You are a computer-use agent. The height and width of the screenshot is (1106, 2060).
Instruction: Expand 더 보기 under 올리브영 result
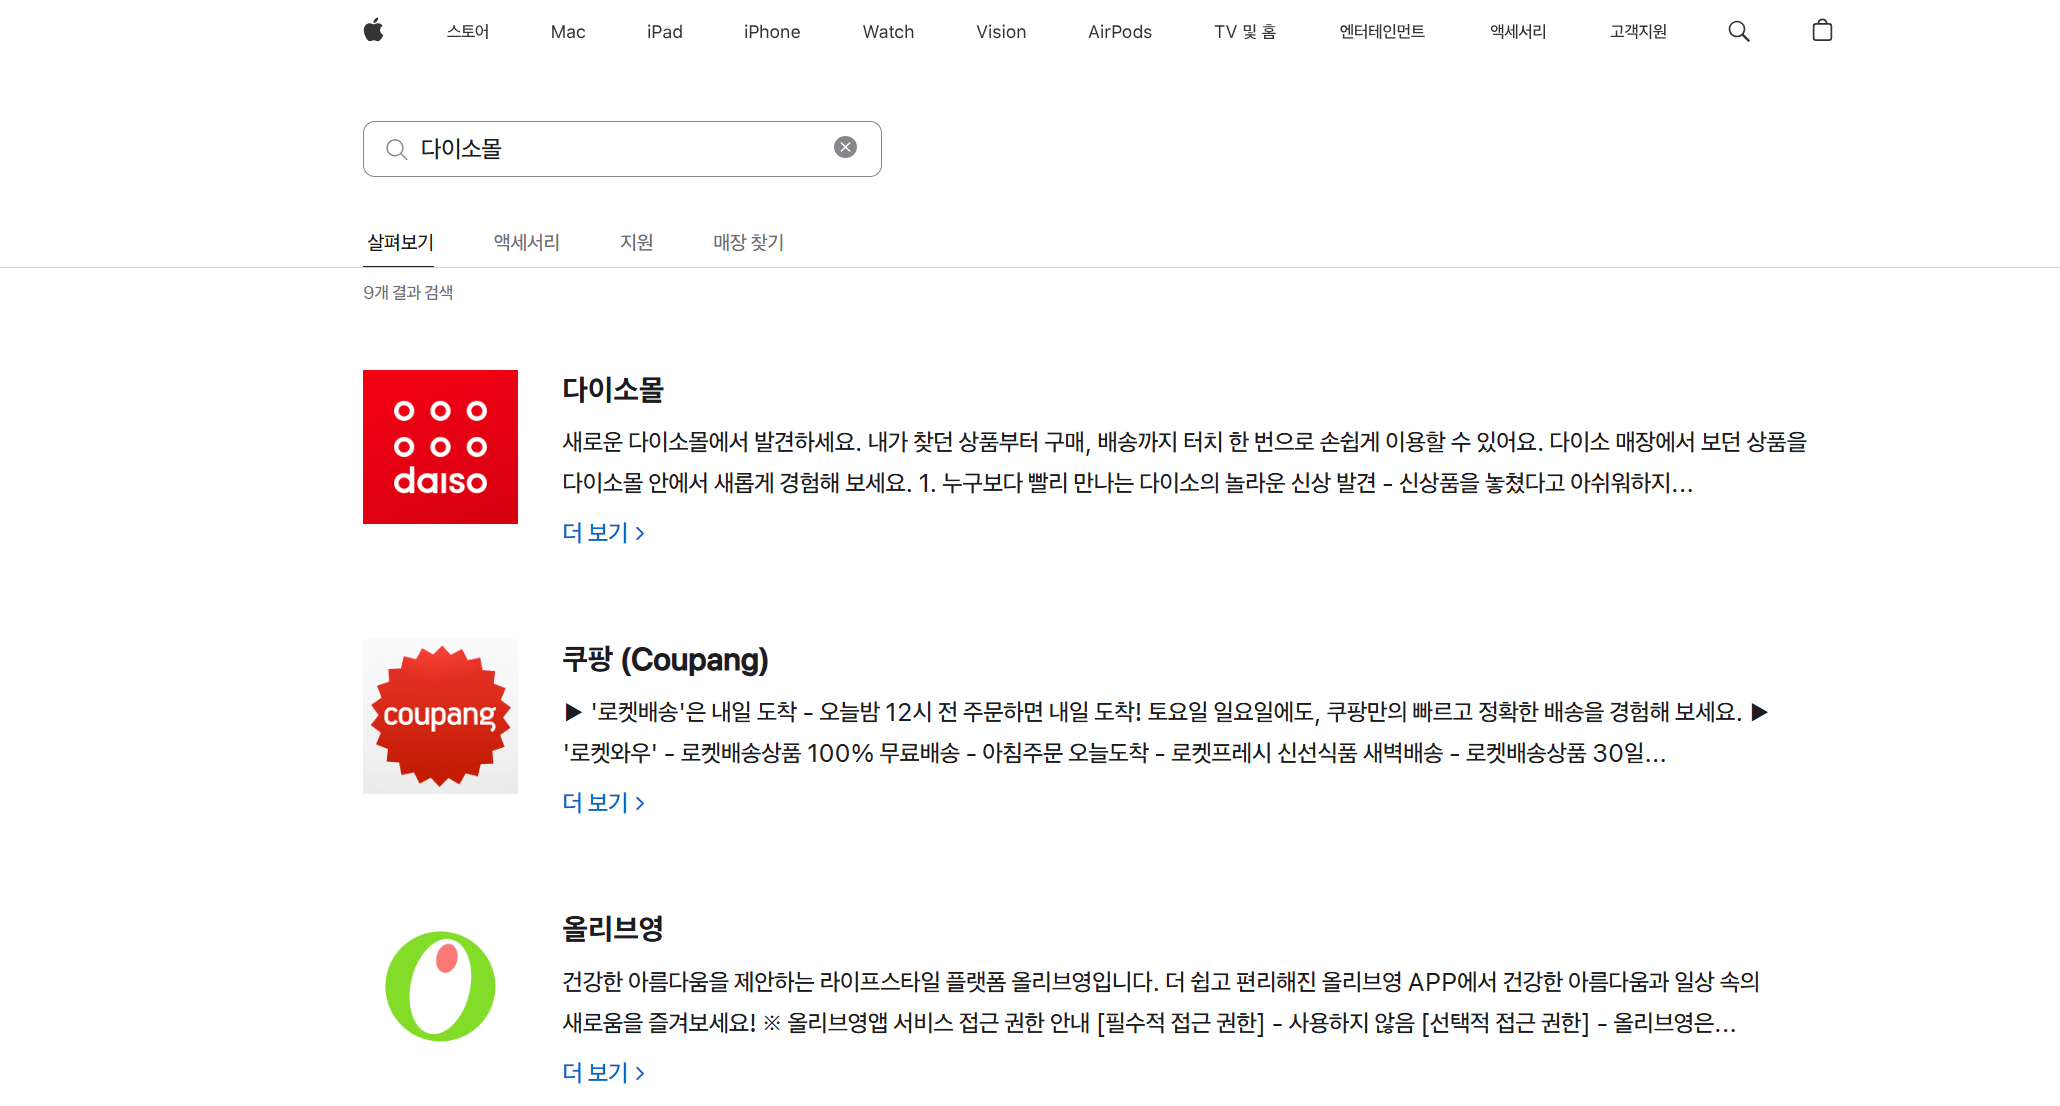click(603, 1073)
